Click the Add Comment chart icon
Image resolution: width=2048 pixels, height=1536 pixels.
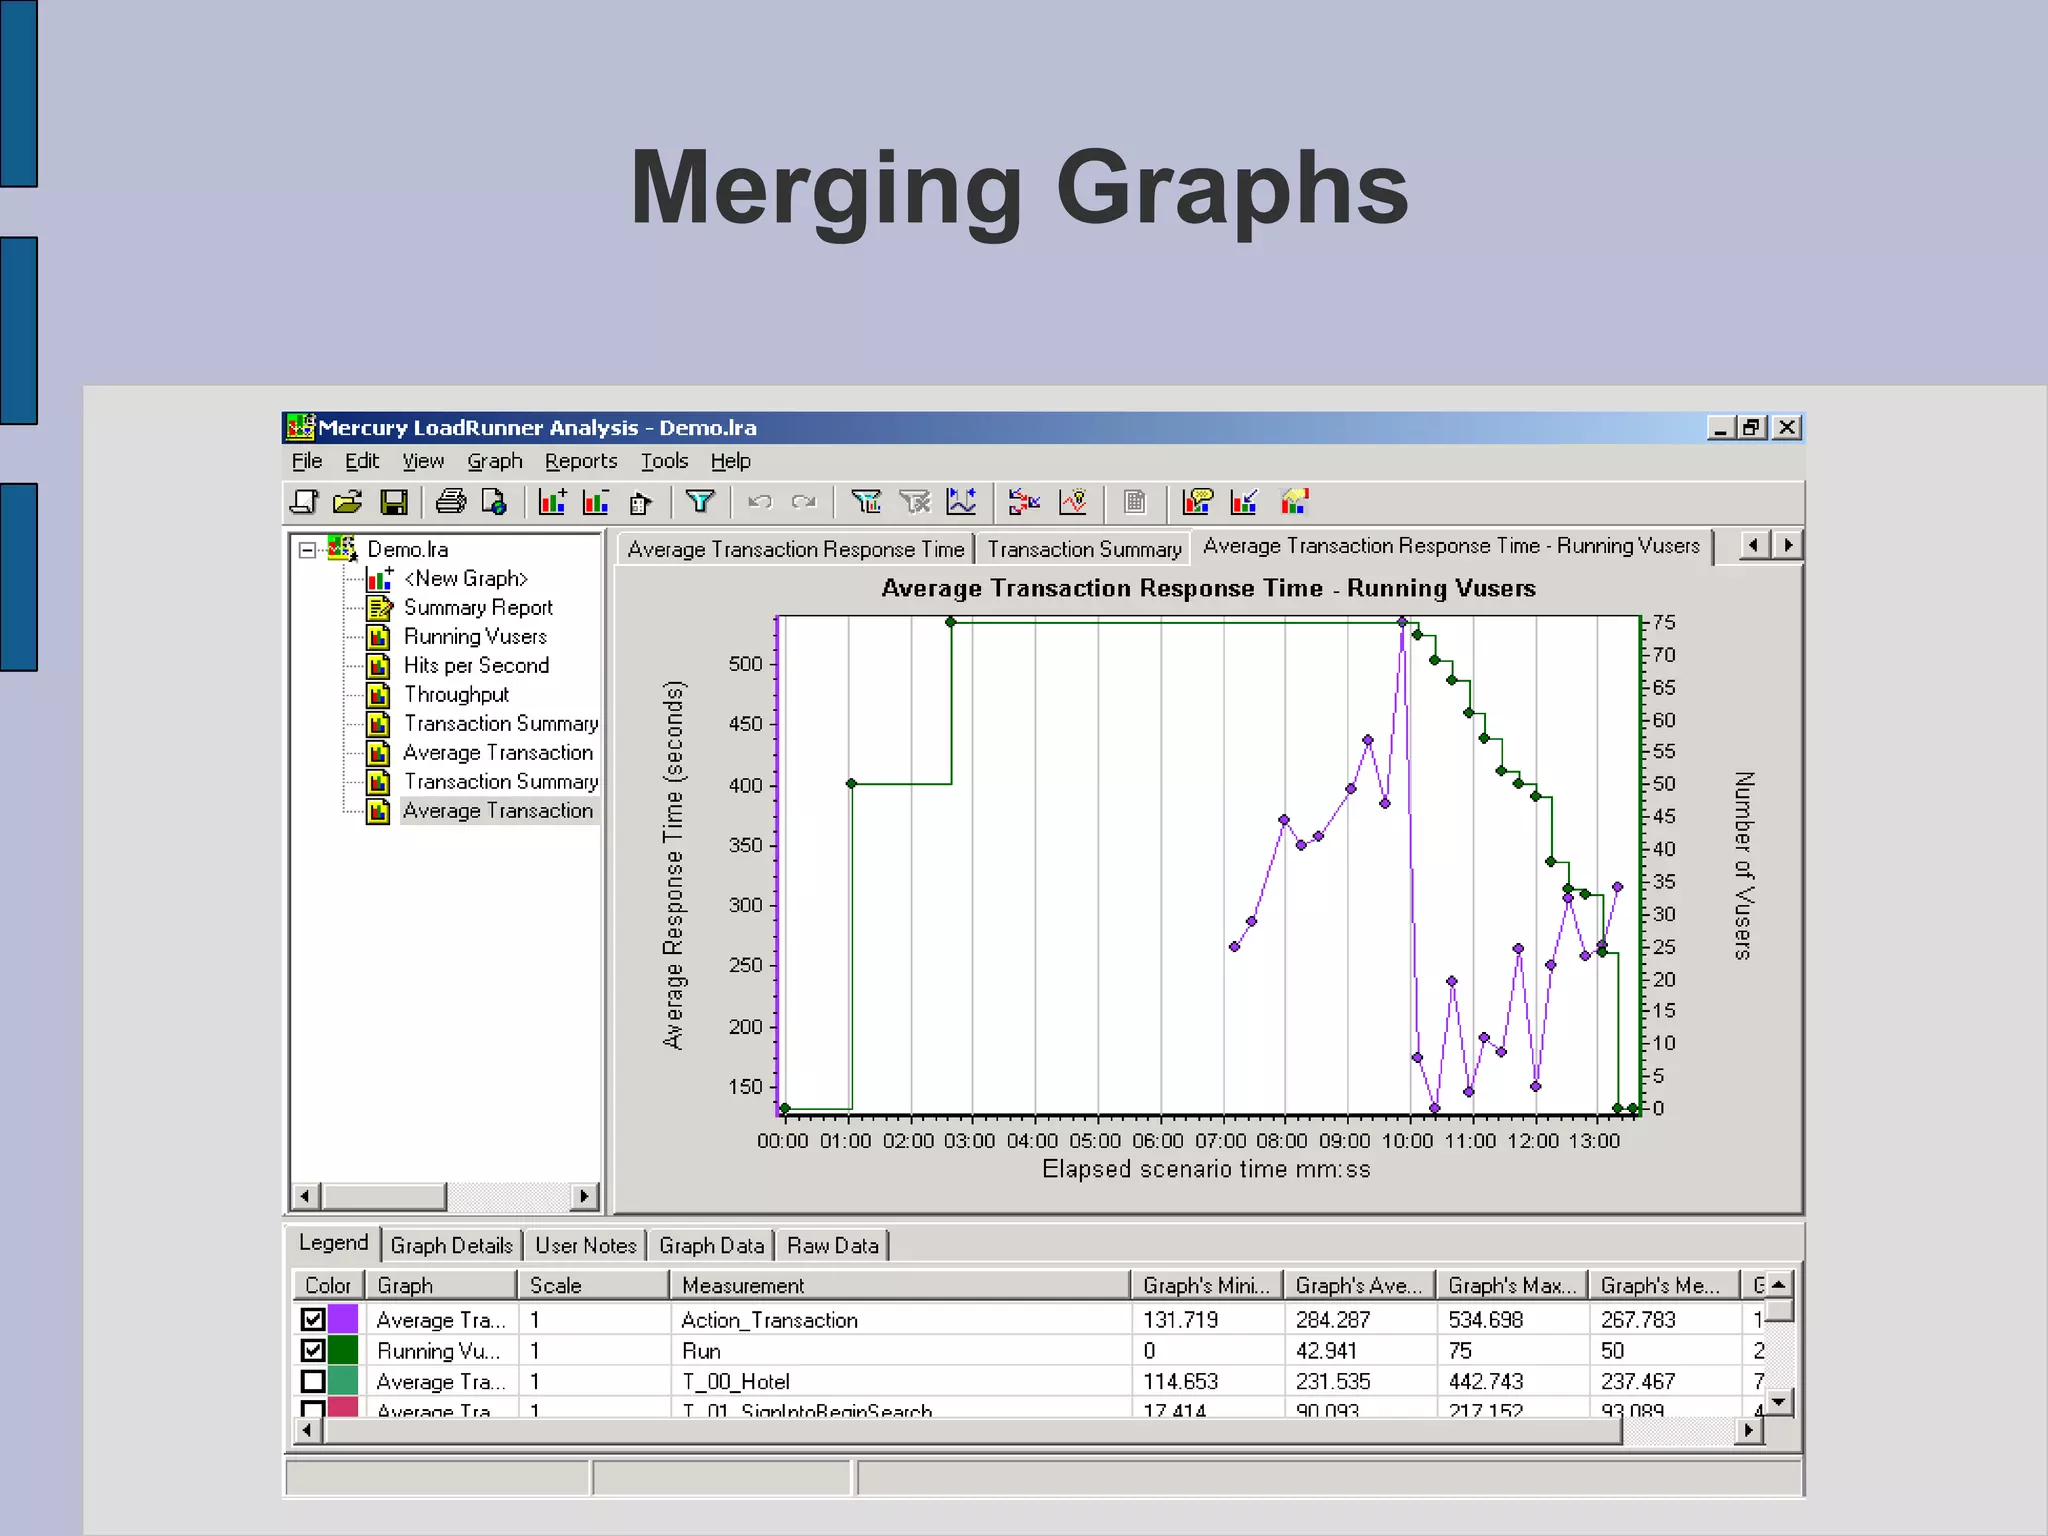tap(1197, 501)
